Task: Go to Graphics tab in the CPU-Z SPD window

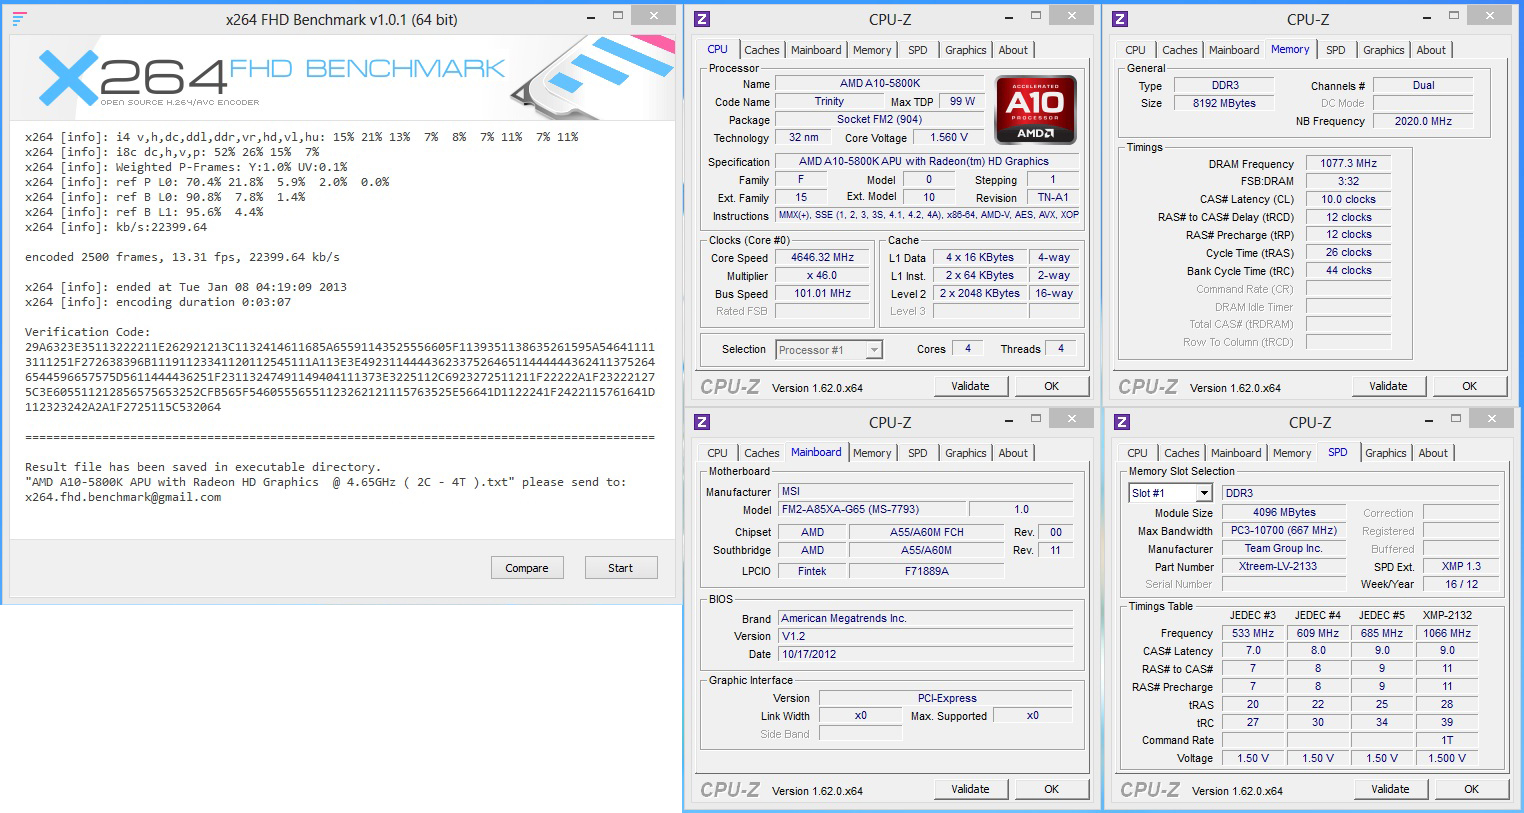Action: click(1386, 453)
